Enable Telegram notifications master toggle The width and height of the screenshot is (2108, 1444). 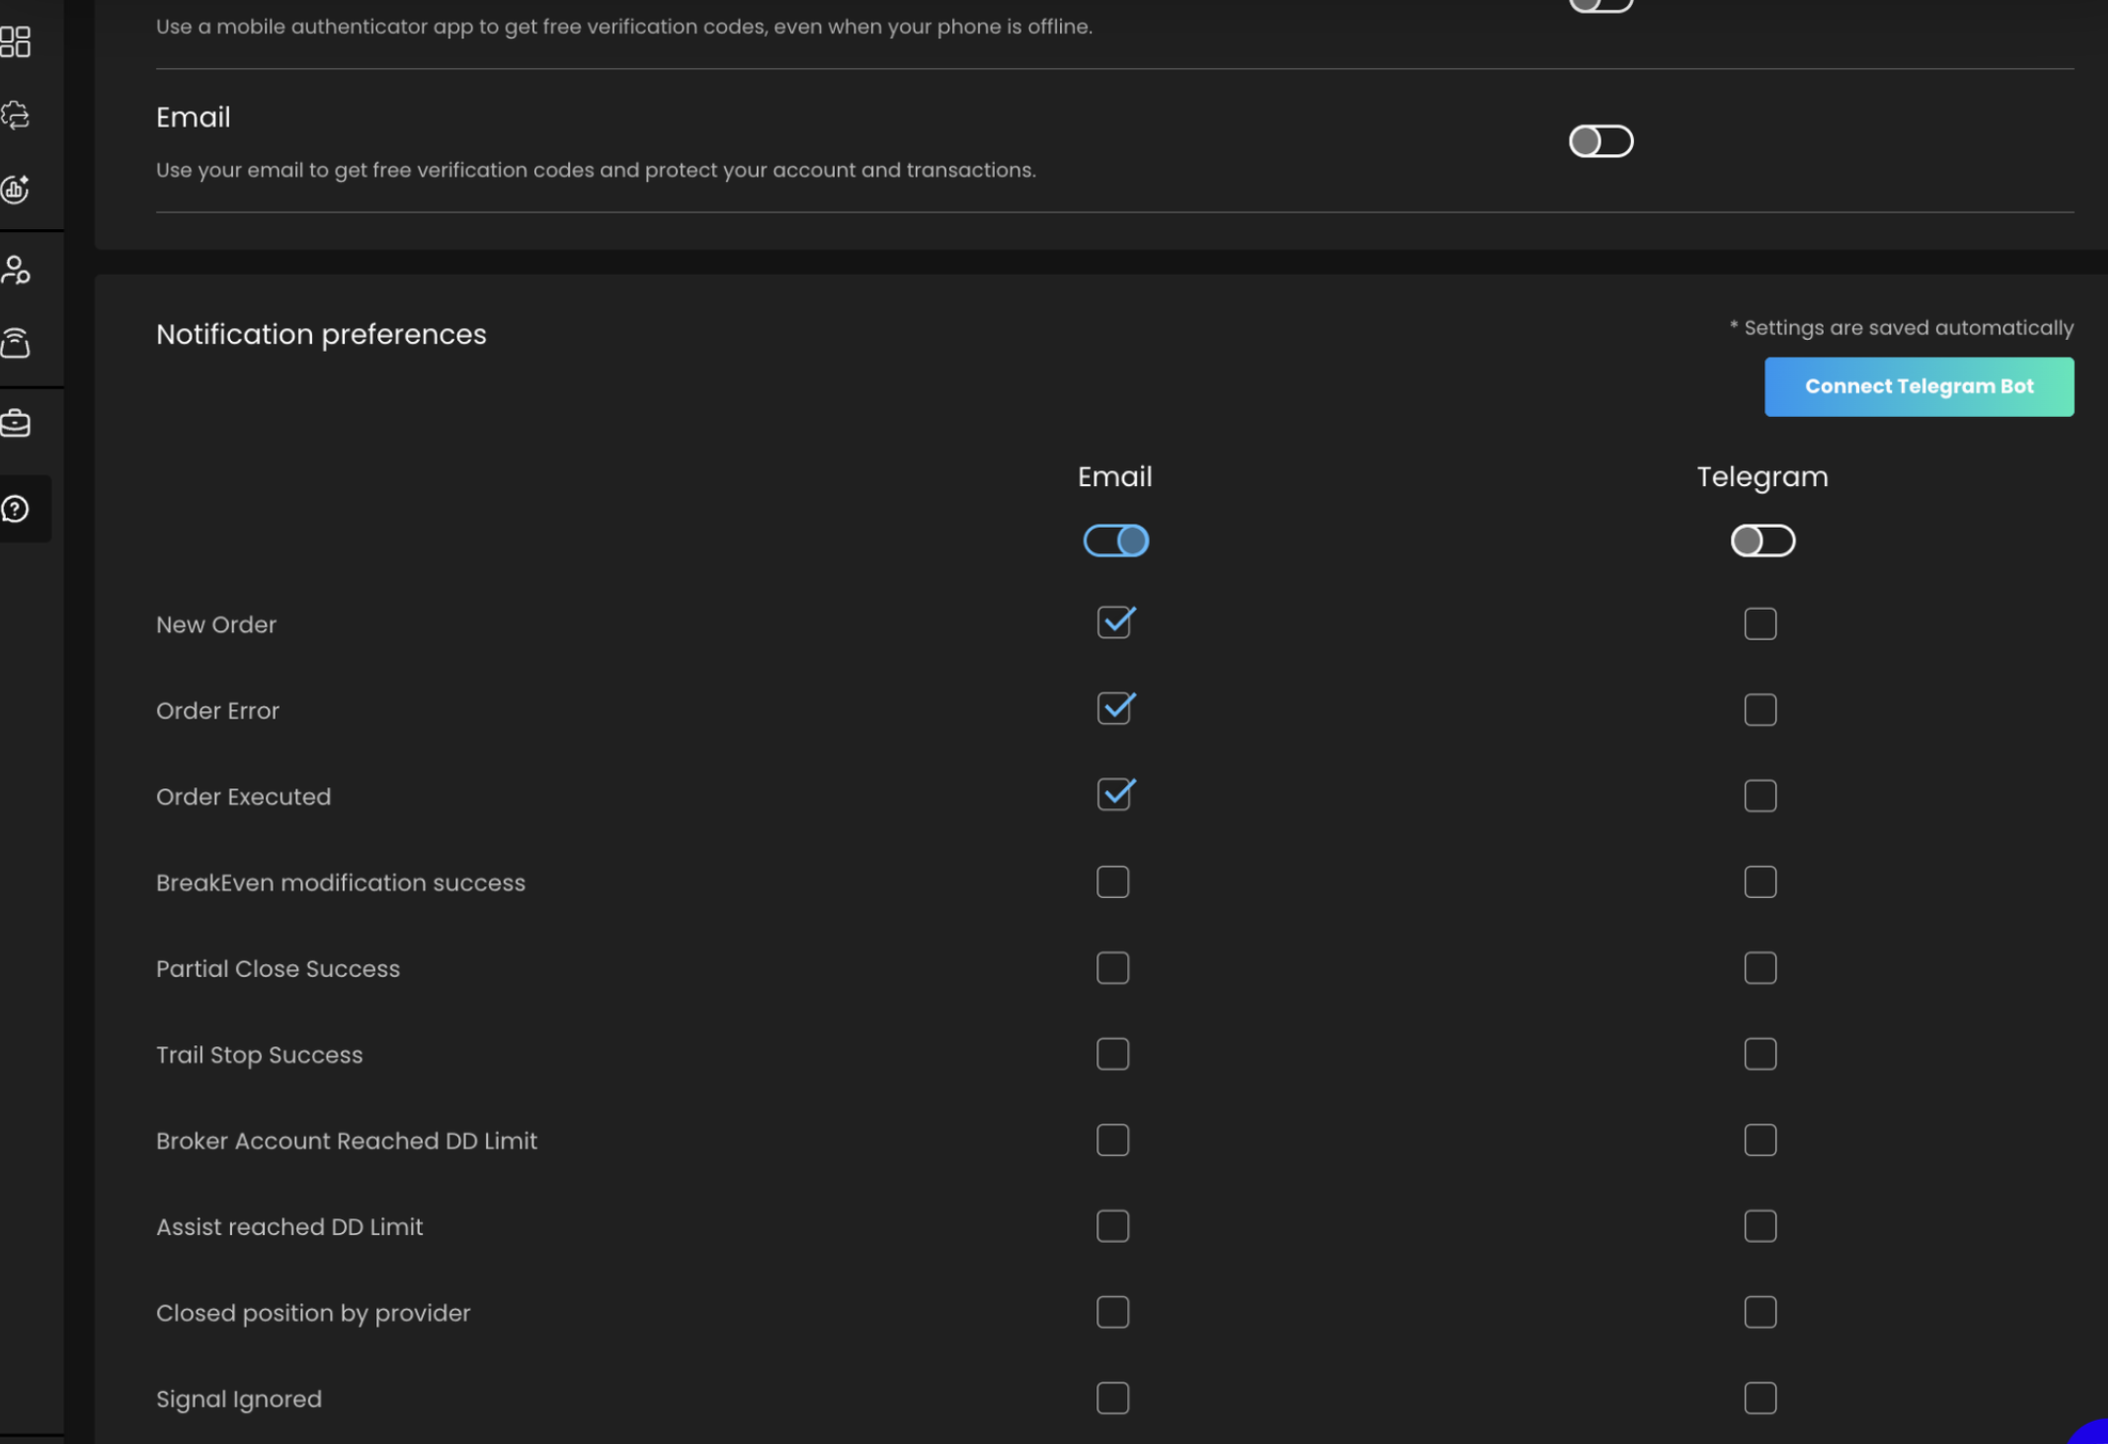tap(1762, 541)
